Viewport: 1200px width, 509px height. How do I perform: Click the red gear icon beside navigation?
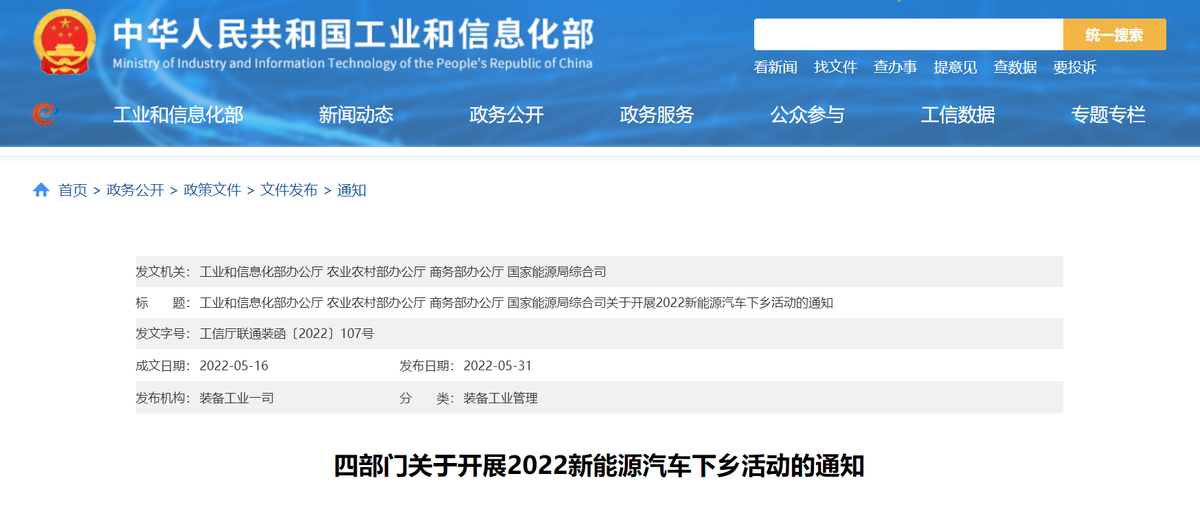click(45, 114)
